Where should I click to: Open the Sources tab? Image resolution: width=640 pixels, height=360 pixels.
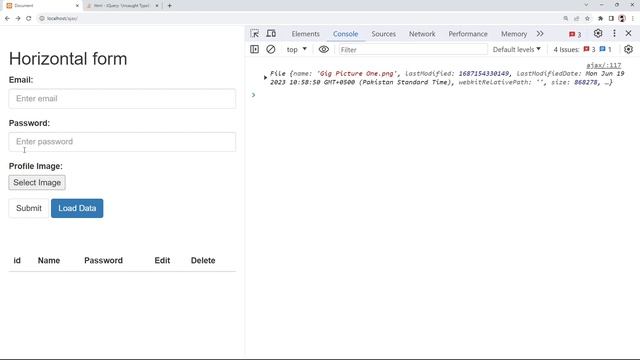point(383,34)
